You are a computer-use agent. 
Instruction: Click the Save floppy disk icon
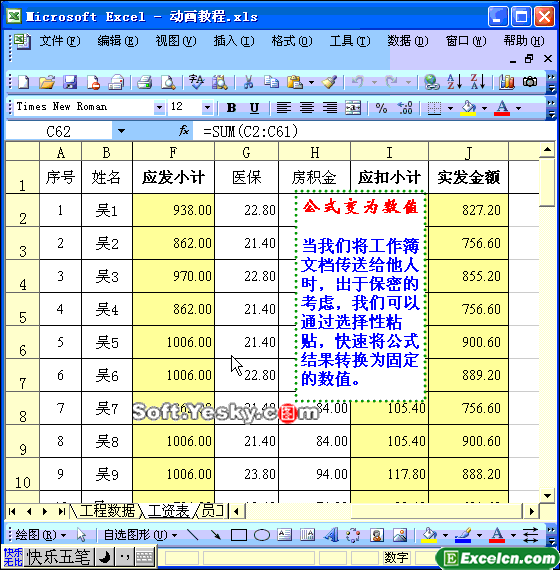coord(70,82)
